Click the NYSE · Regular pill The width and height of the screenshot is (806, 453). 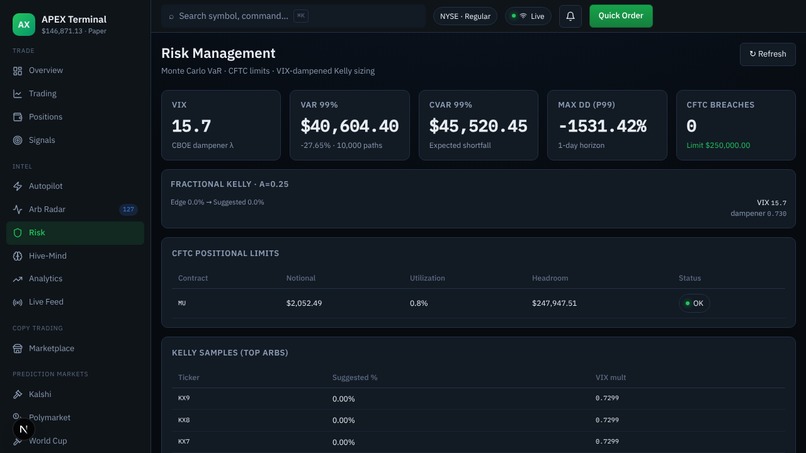[x=465, y=16]
